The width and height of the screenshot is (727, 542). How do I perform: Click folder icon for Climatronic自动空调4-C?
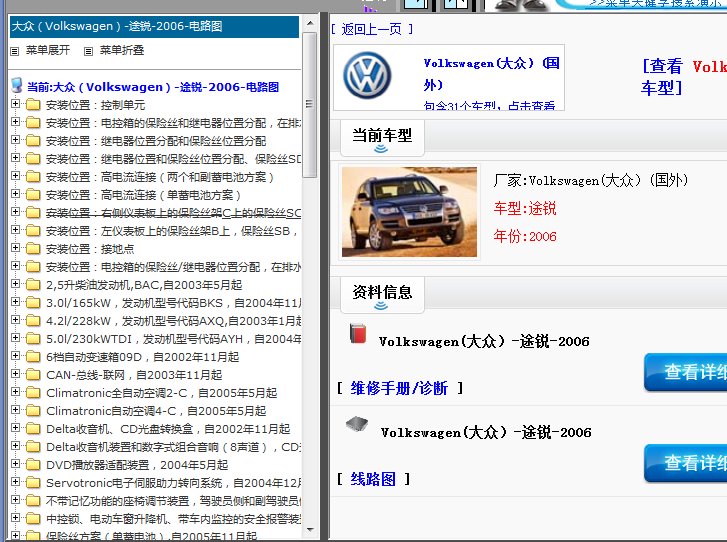tap(33, 411)
